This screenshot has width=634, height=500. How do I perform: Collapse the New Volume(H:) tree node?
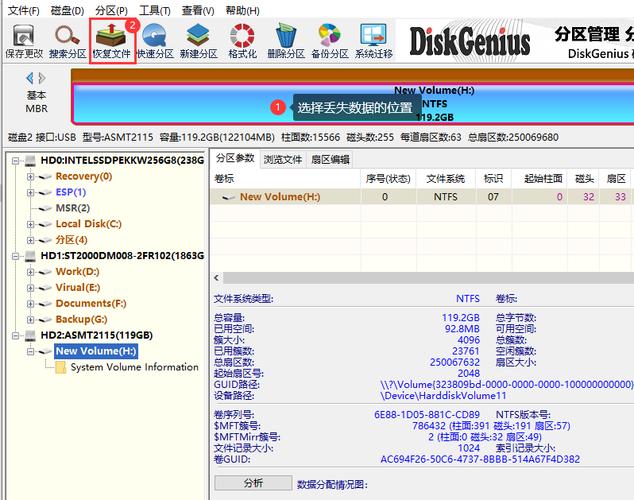(30, 351)
